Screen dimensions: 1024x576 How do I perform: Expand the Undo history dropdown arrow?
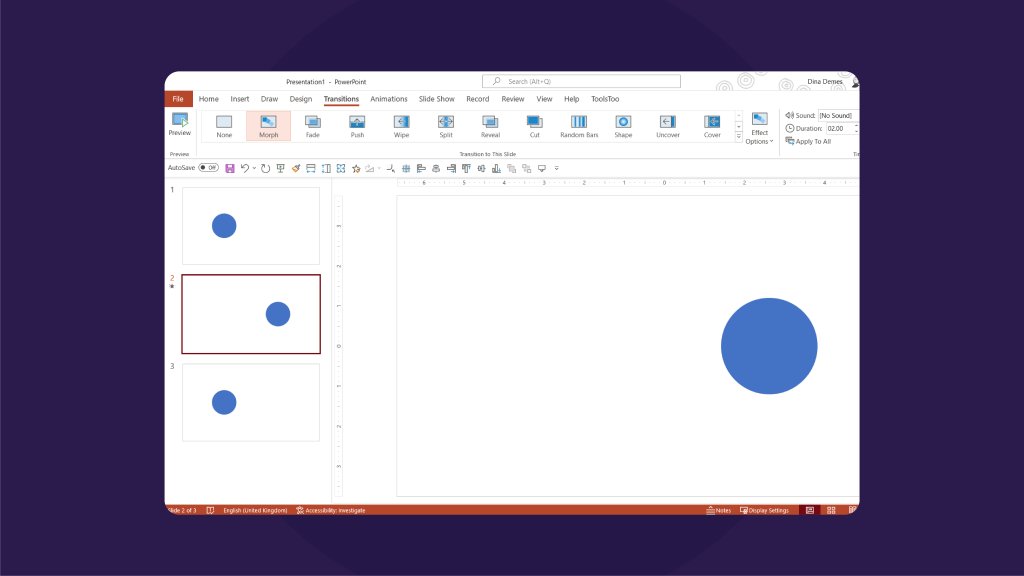(x=254, y=167)
